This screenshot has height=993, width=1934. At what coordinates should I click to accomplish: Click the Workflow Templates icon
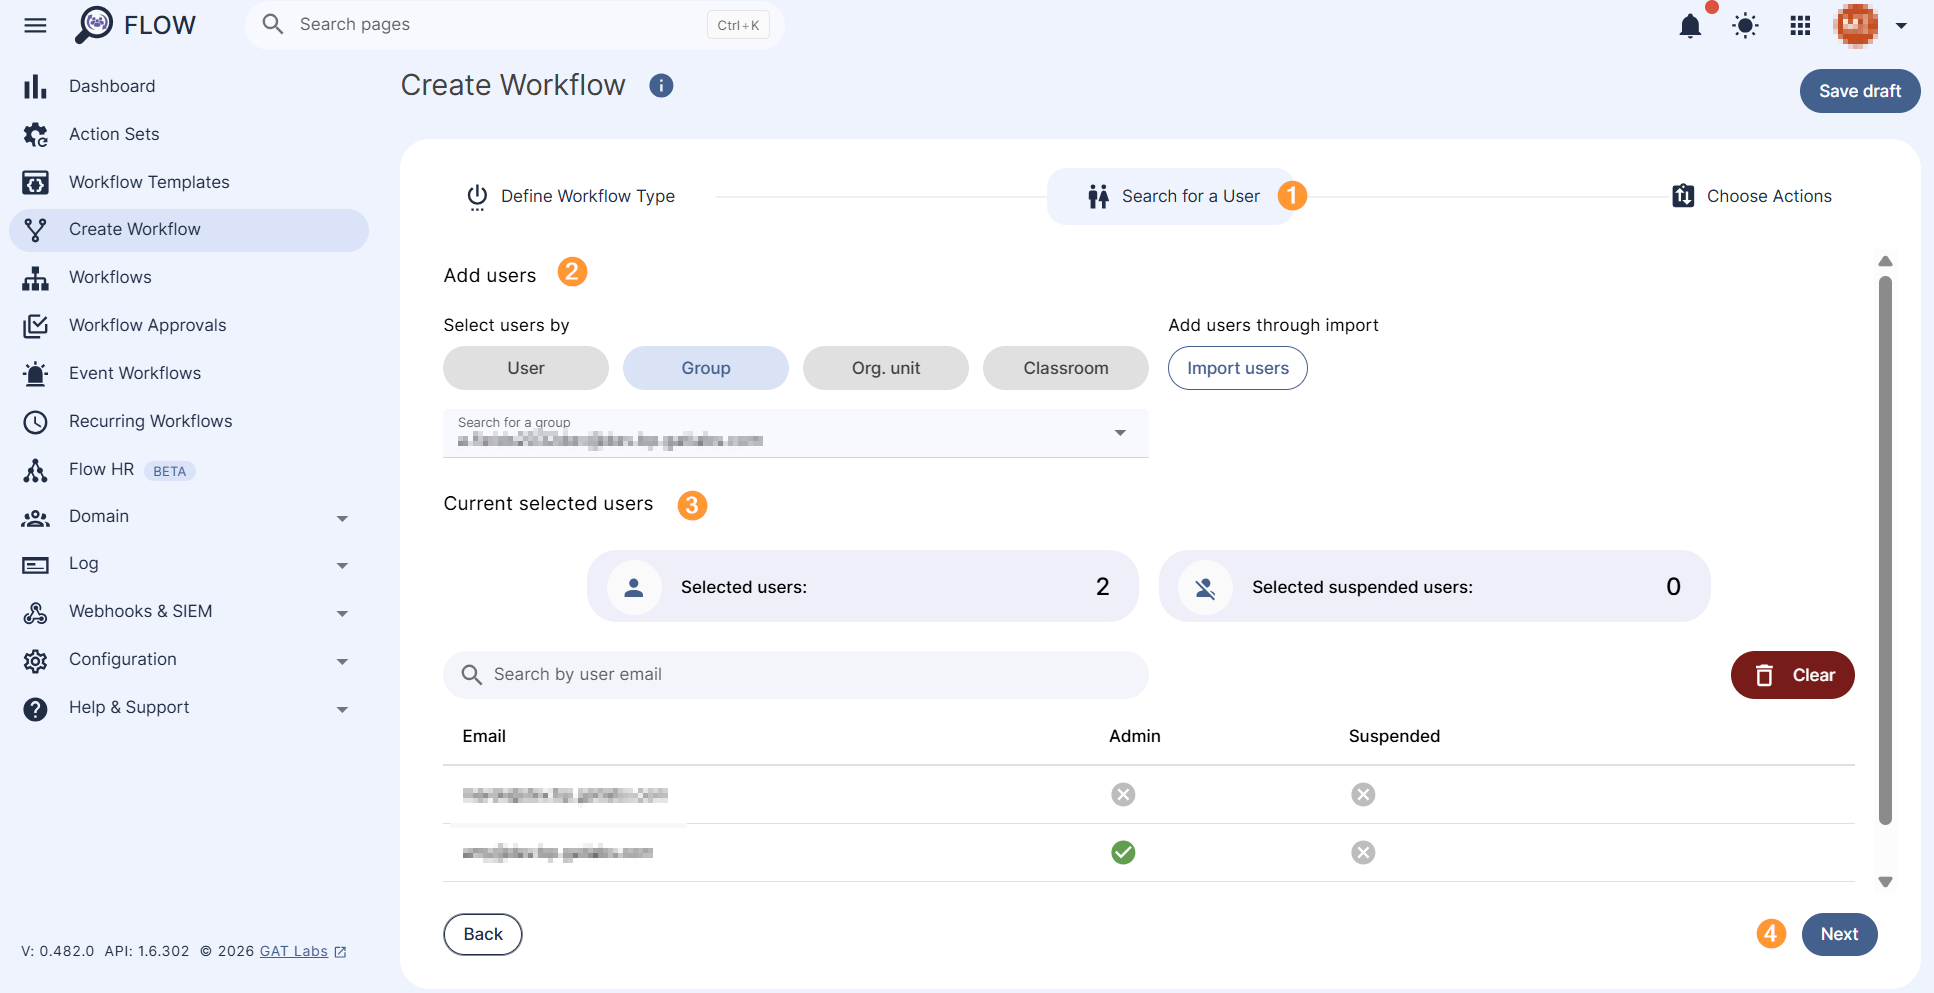click(35, 182)
